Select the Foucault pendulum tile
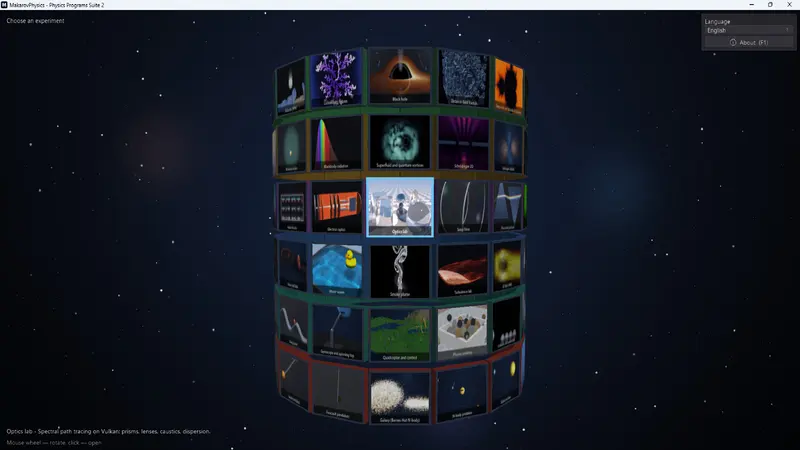This screenshot has width=800, height=450. 338,392
